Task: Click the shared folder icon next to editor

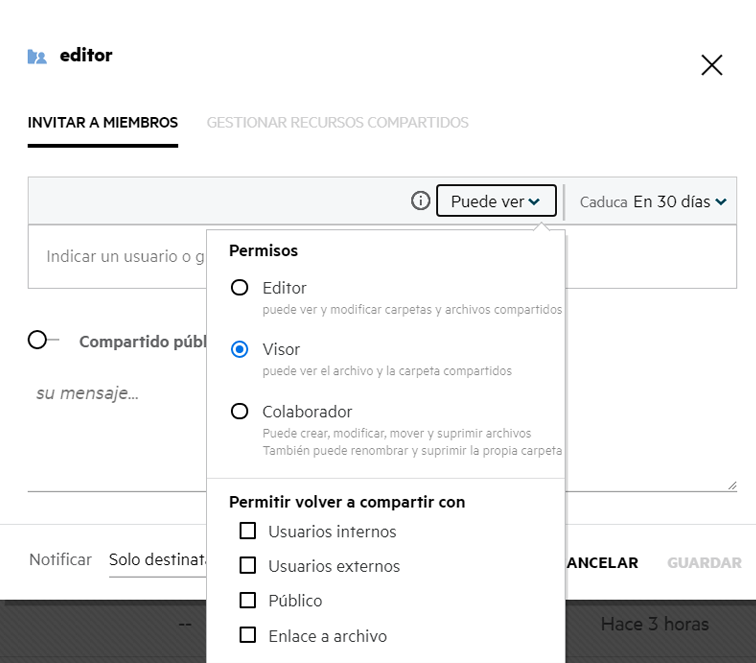Action: coord(37,57)
